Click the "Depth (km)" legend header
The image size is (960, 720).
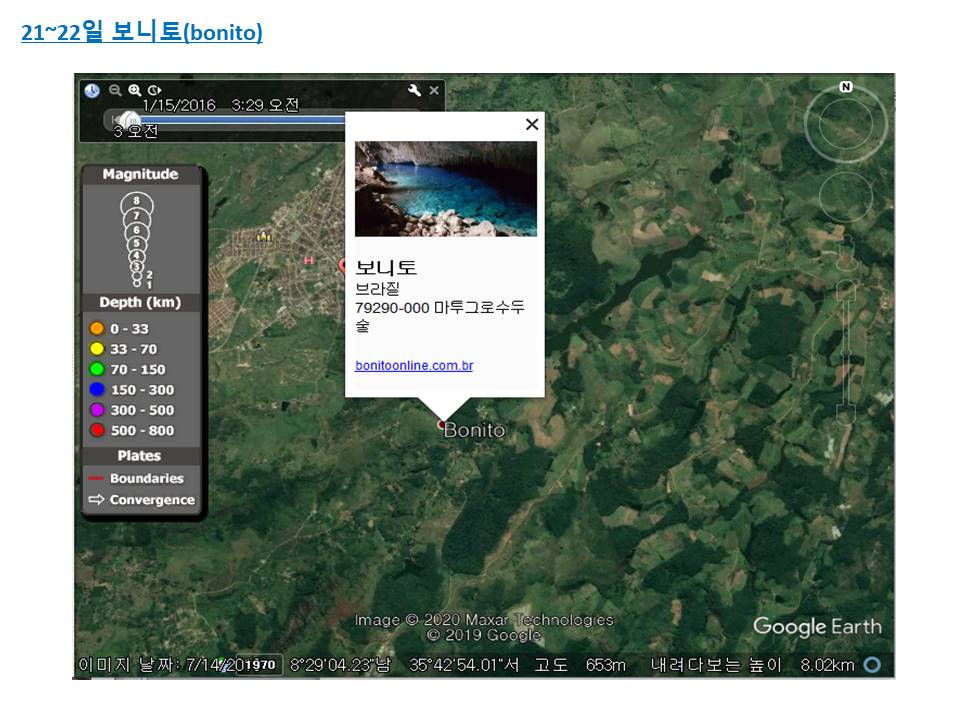(140, 302)
